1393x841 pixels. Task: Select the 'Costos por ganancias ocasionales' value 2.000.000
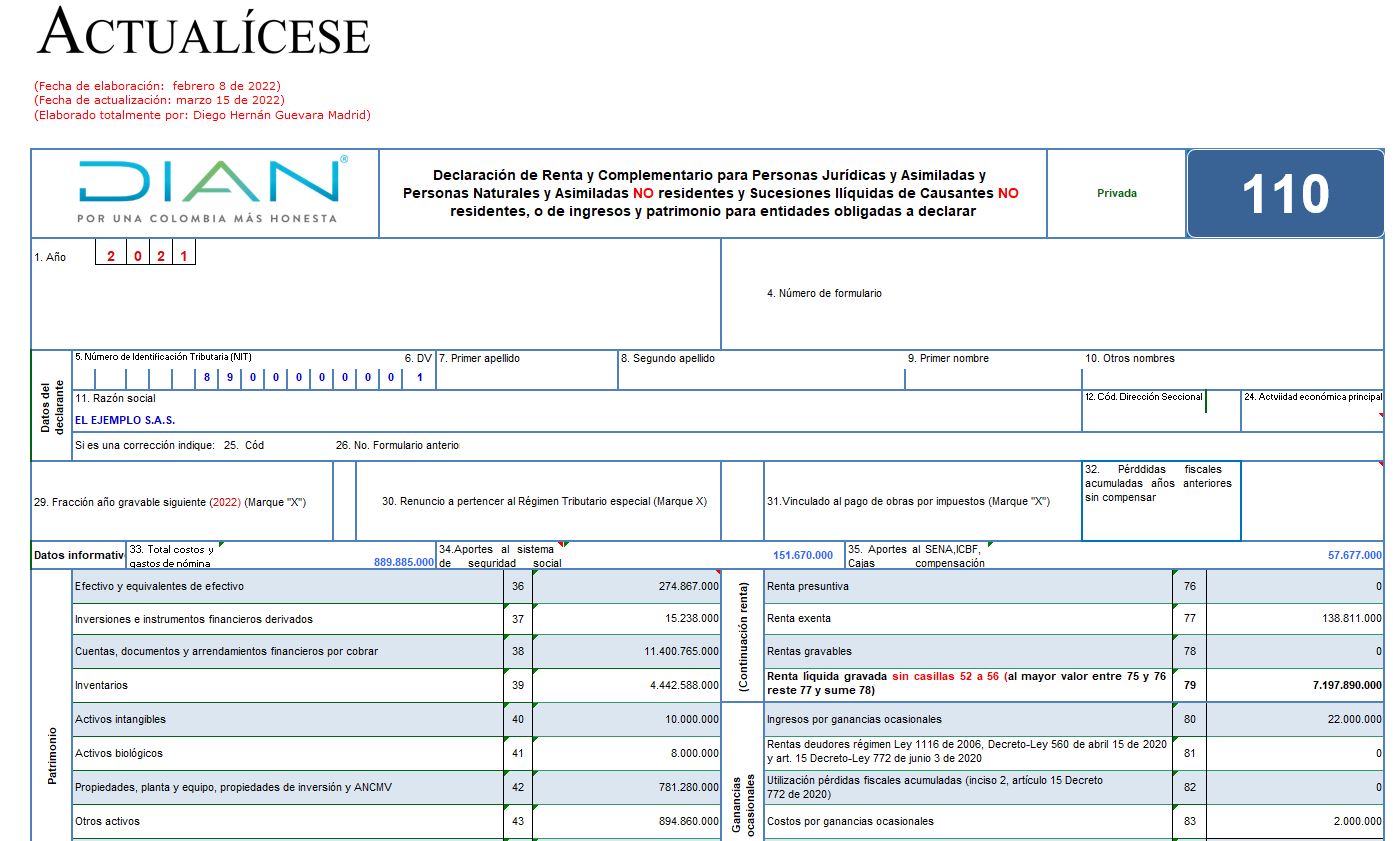(1295, 821)
